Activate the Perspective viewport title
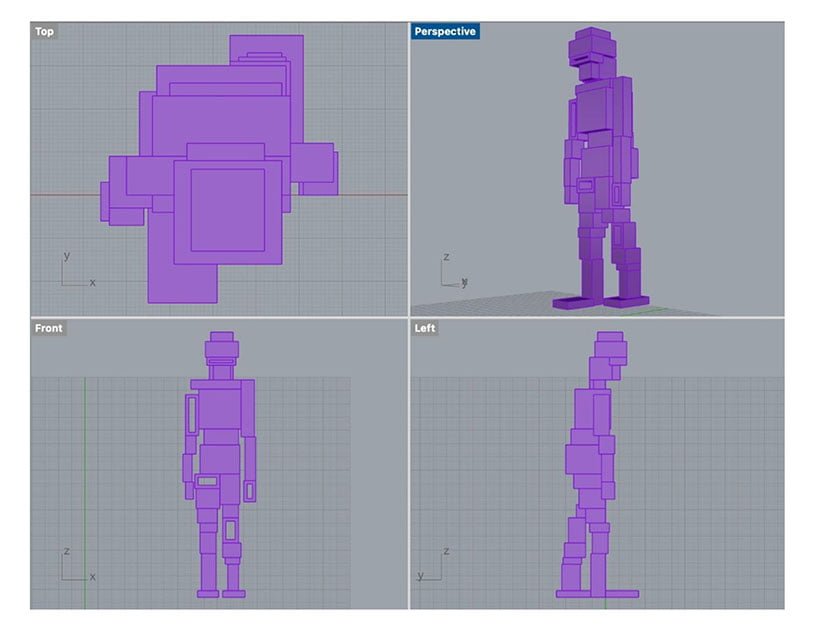 pyautogui.click(x=445, y=32)
